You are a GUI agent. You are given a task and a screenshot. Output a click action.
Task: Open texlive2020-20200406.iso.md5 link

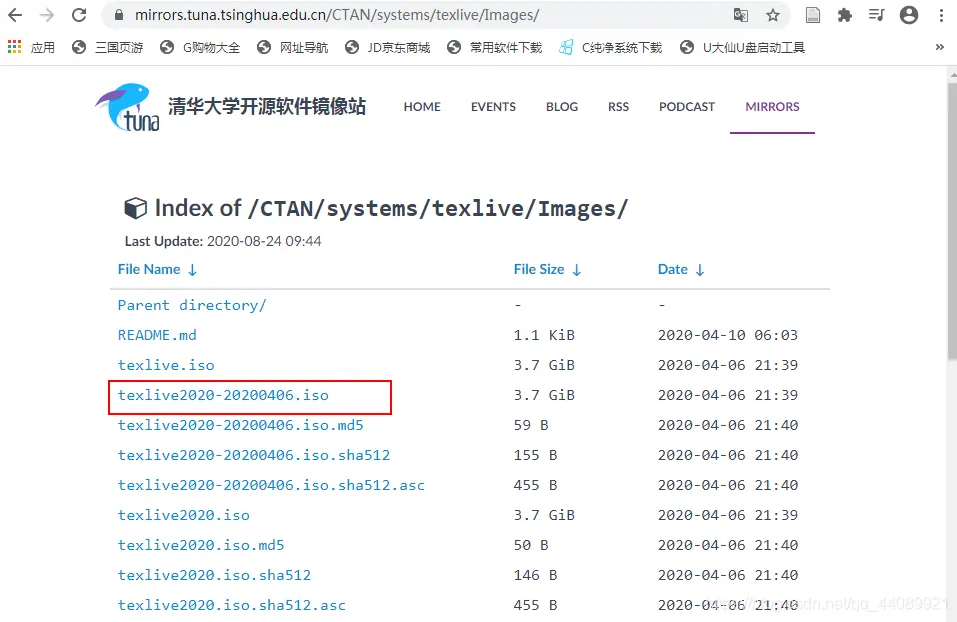tap(240, 425)
